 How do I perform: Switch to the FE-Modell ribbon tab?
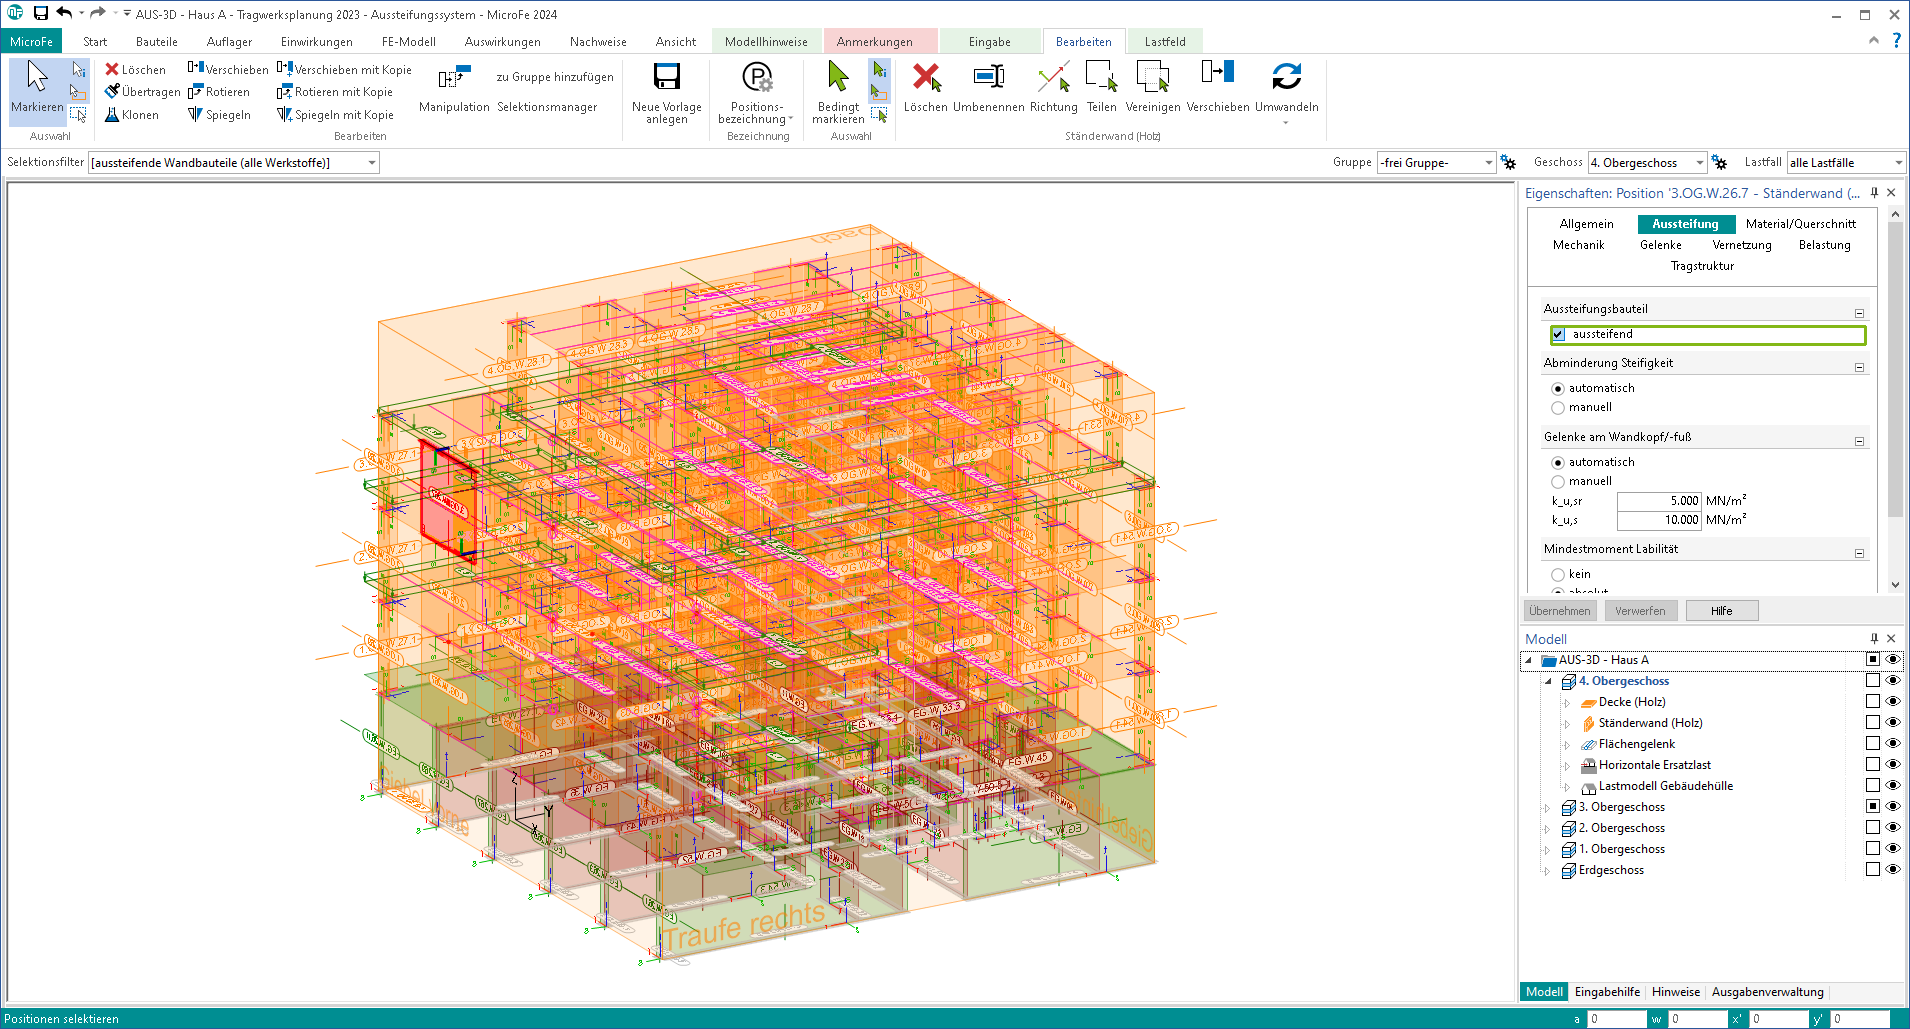[408, 42]
